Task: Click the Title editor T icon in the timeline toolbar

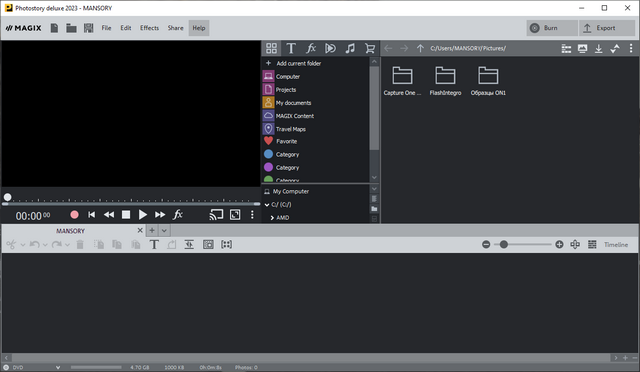Action: (154, 245)
